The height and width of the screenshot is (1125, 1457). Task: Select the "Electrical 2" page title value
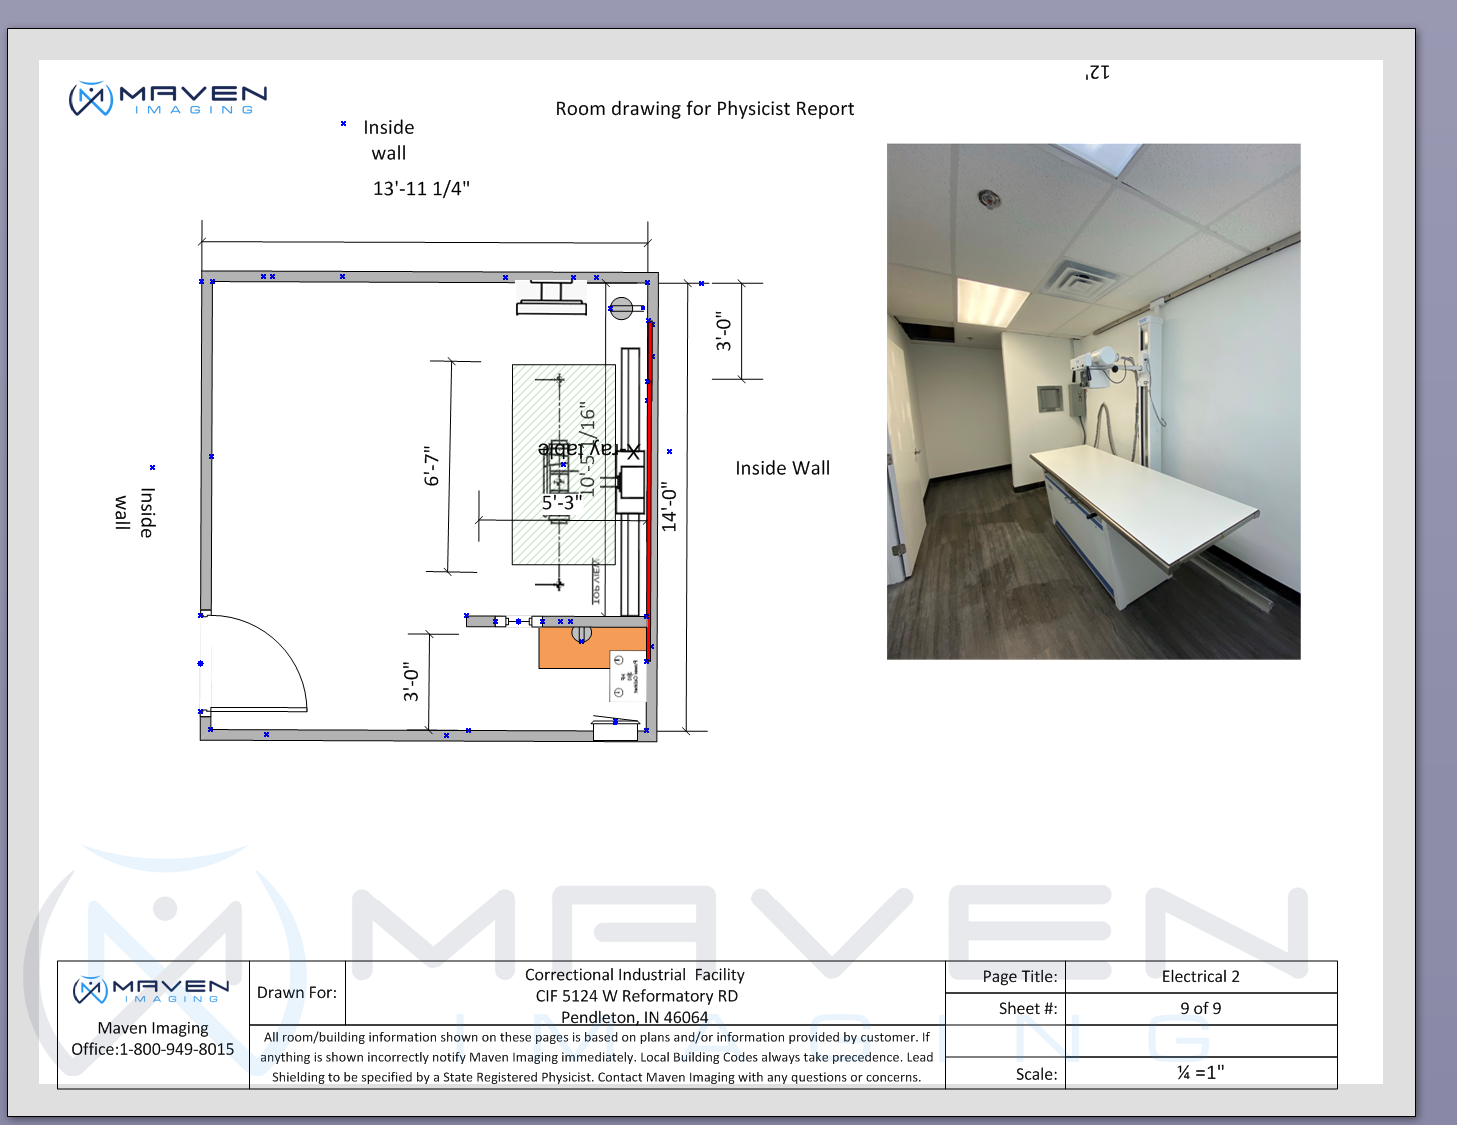point(1201,977)
